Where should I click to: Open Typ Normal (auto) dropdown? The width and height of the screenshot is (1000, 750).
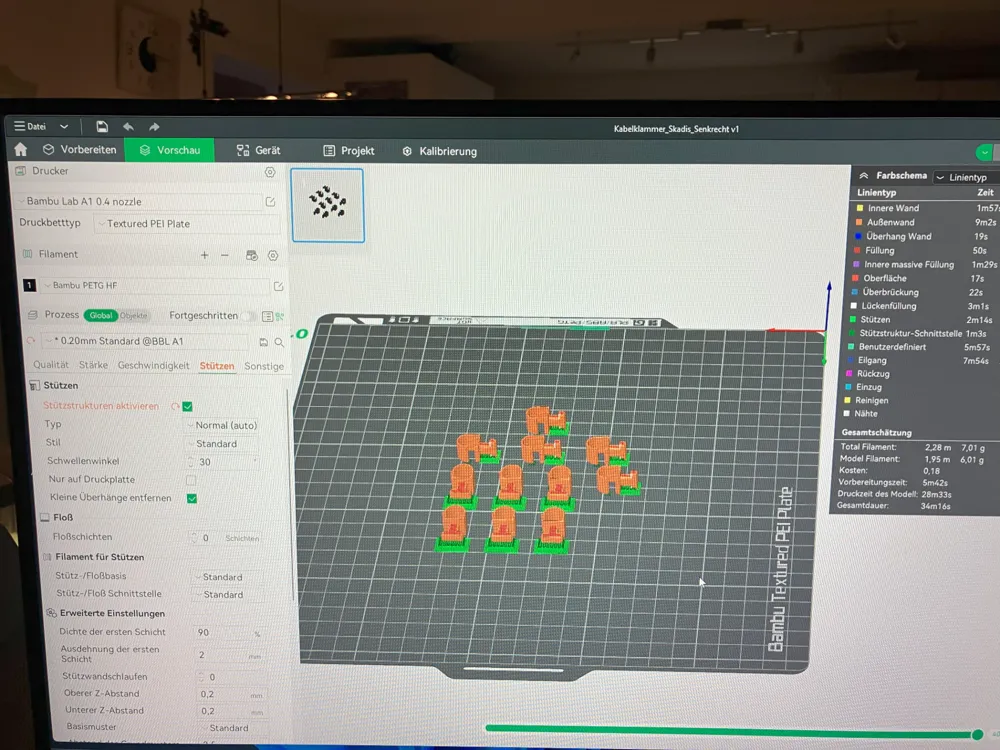pyautogui.click(x=223, y=425)
